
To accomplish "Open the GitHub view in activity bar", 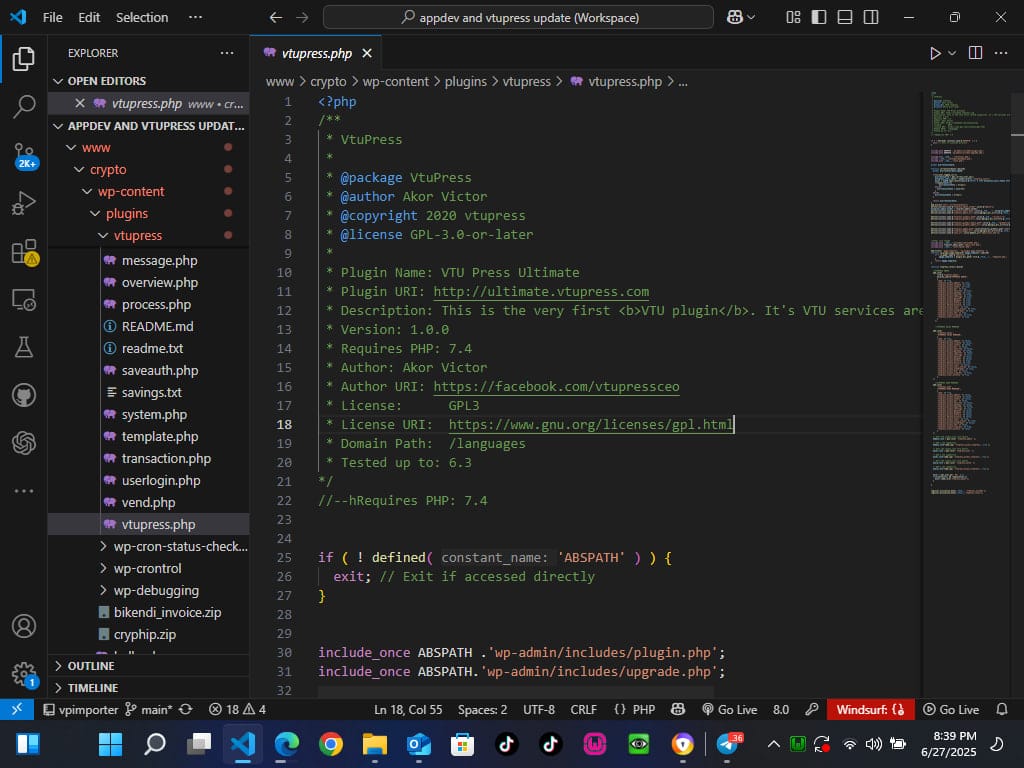I will (24, 395).
